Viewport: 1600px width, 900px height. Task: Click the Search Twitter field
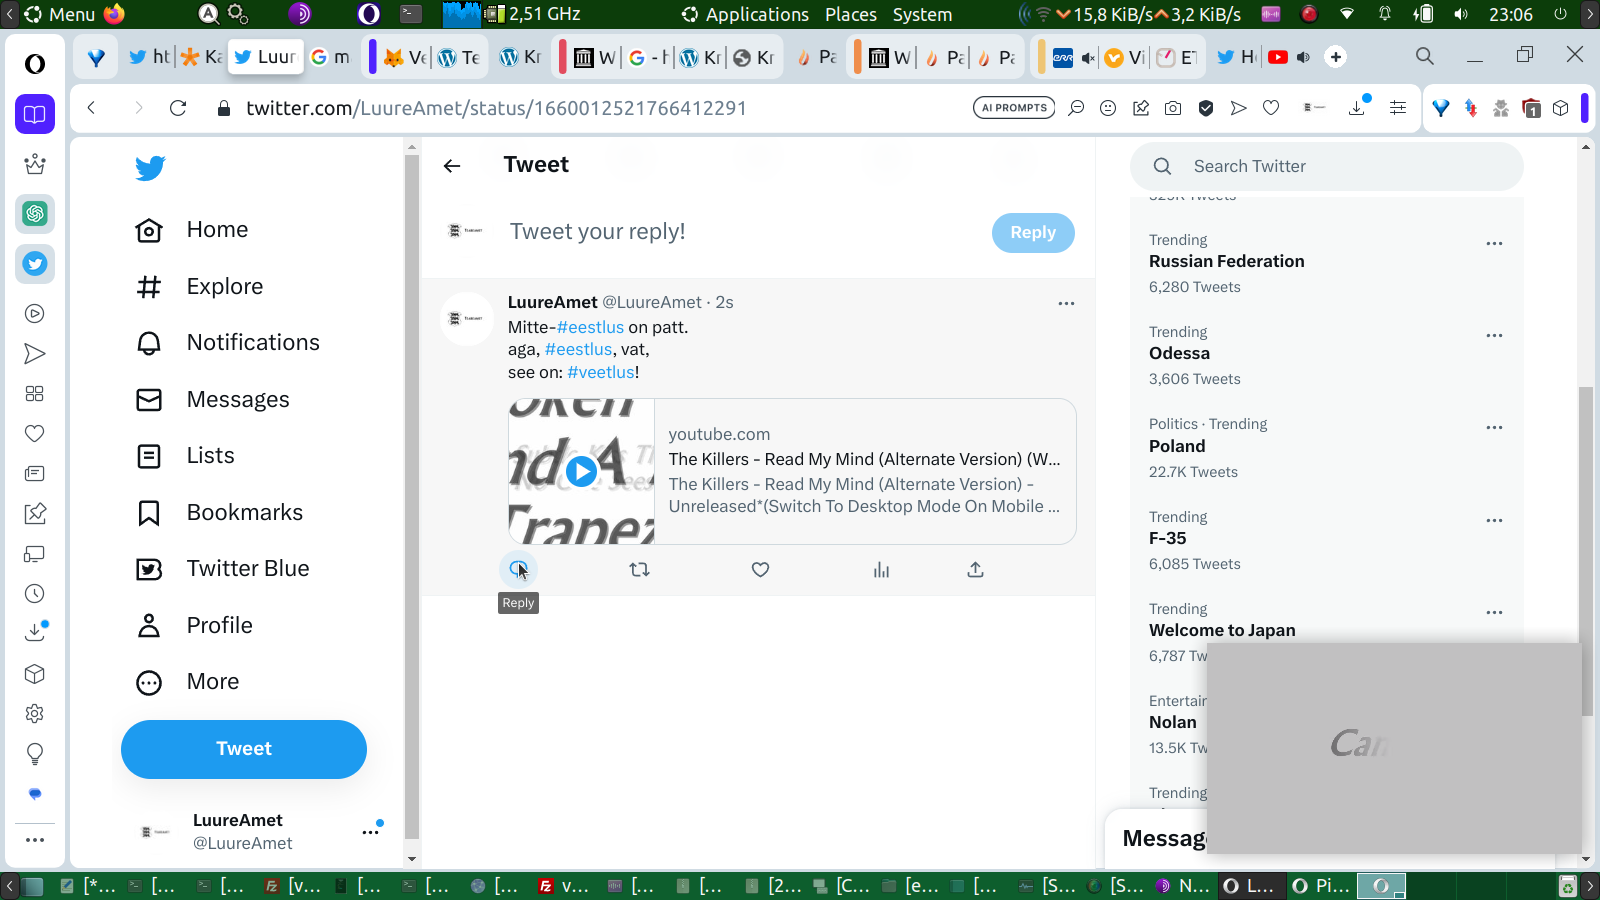pos(1327,167)
